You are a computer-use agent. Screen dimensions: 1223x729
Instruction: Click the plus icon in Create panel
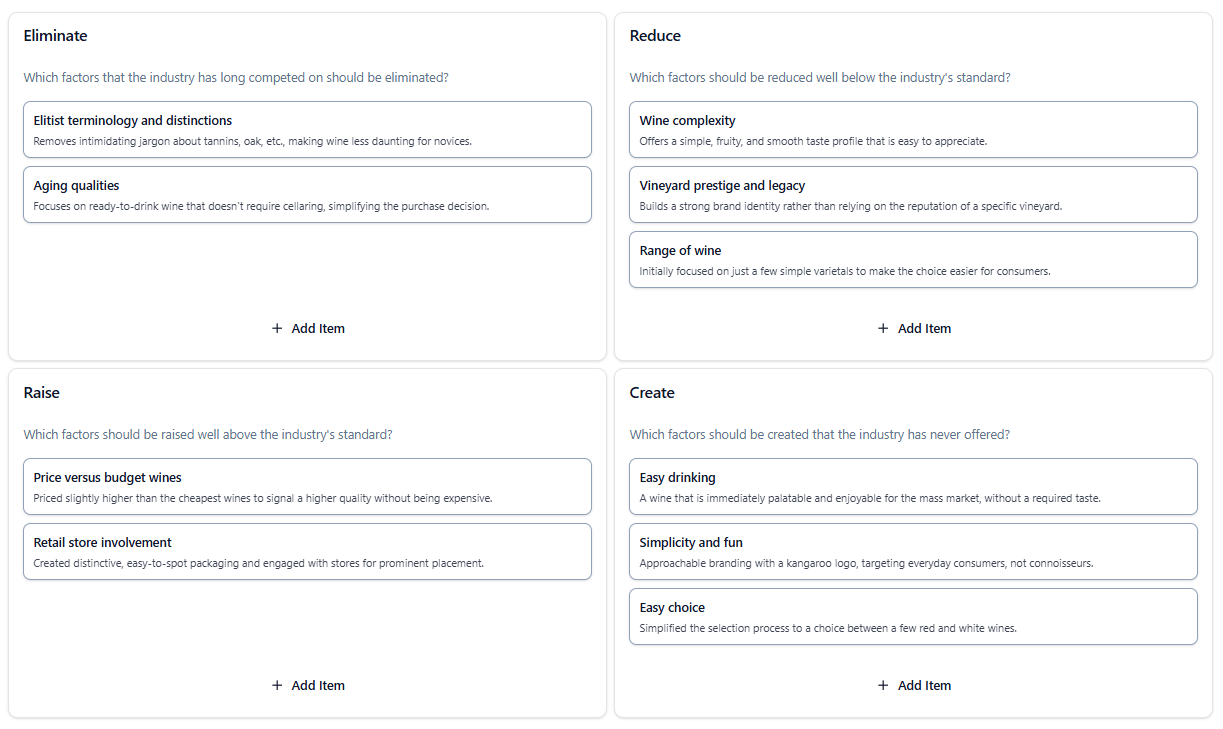pos(883,685)
